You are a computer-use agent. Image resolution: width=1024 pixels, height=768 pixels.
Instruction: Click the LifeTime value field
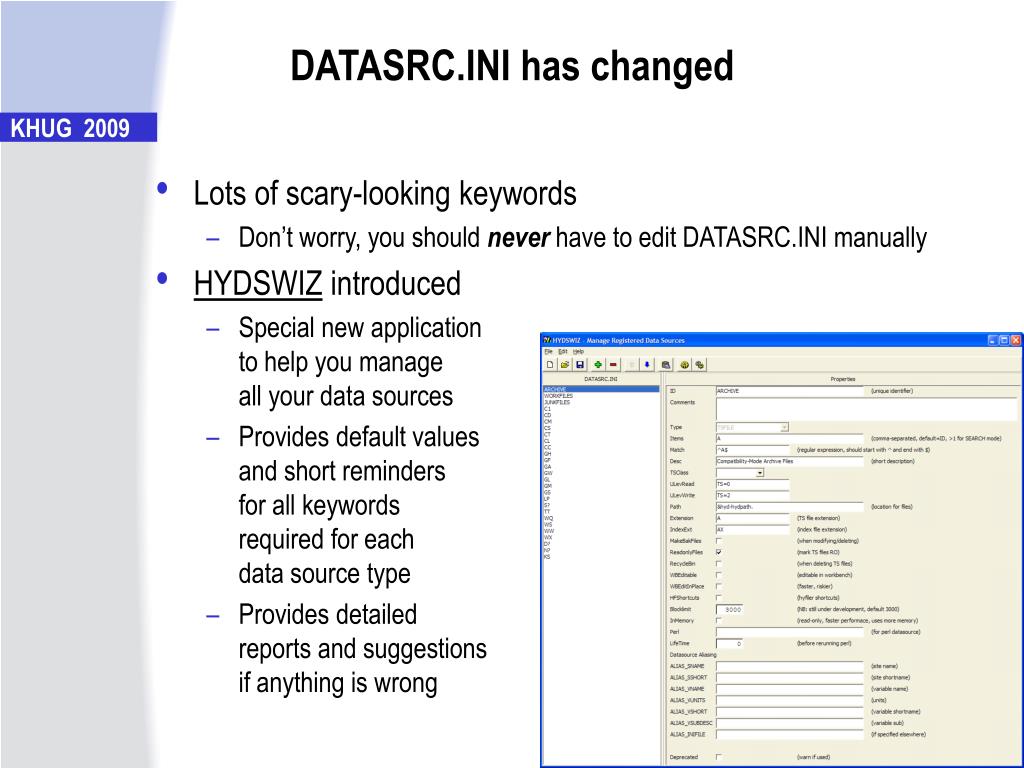tap(729, 643)
